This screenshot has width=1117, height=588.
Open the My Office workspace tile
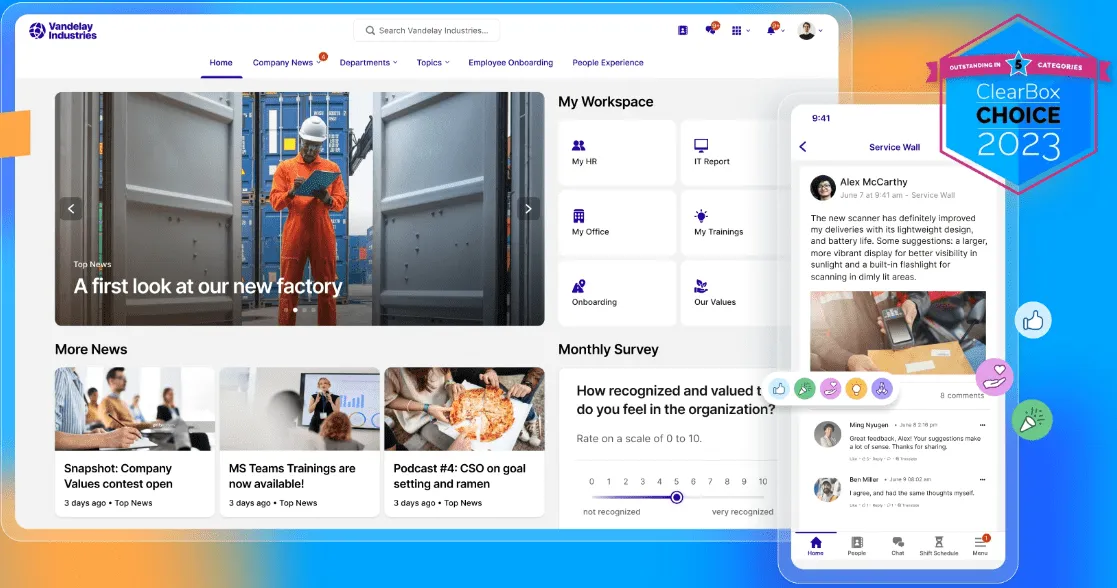pos(617,222)
